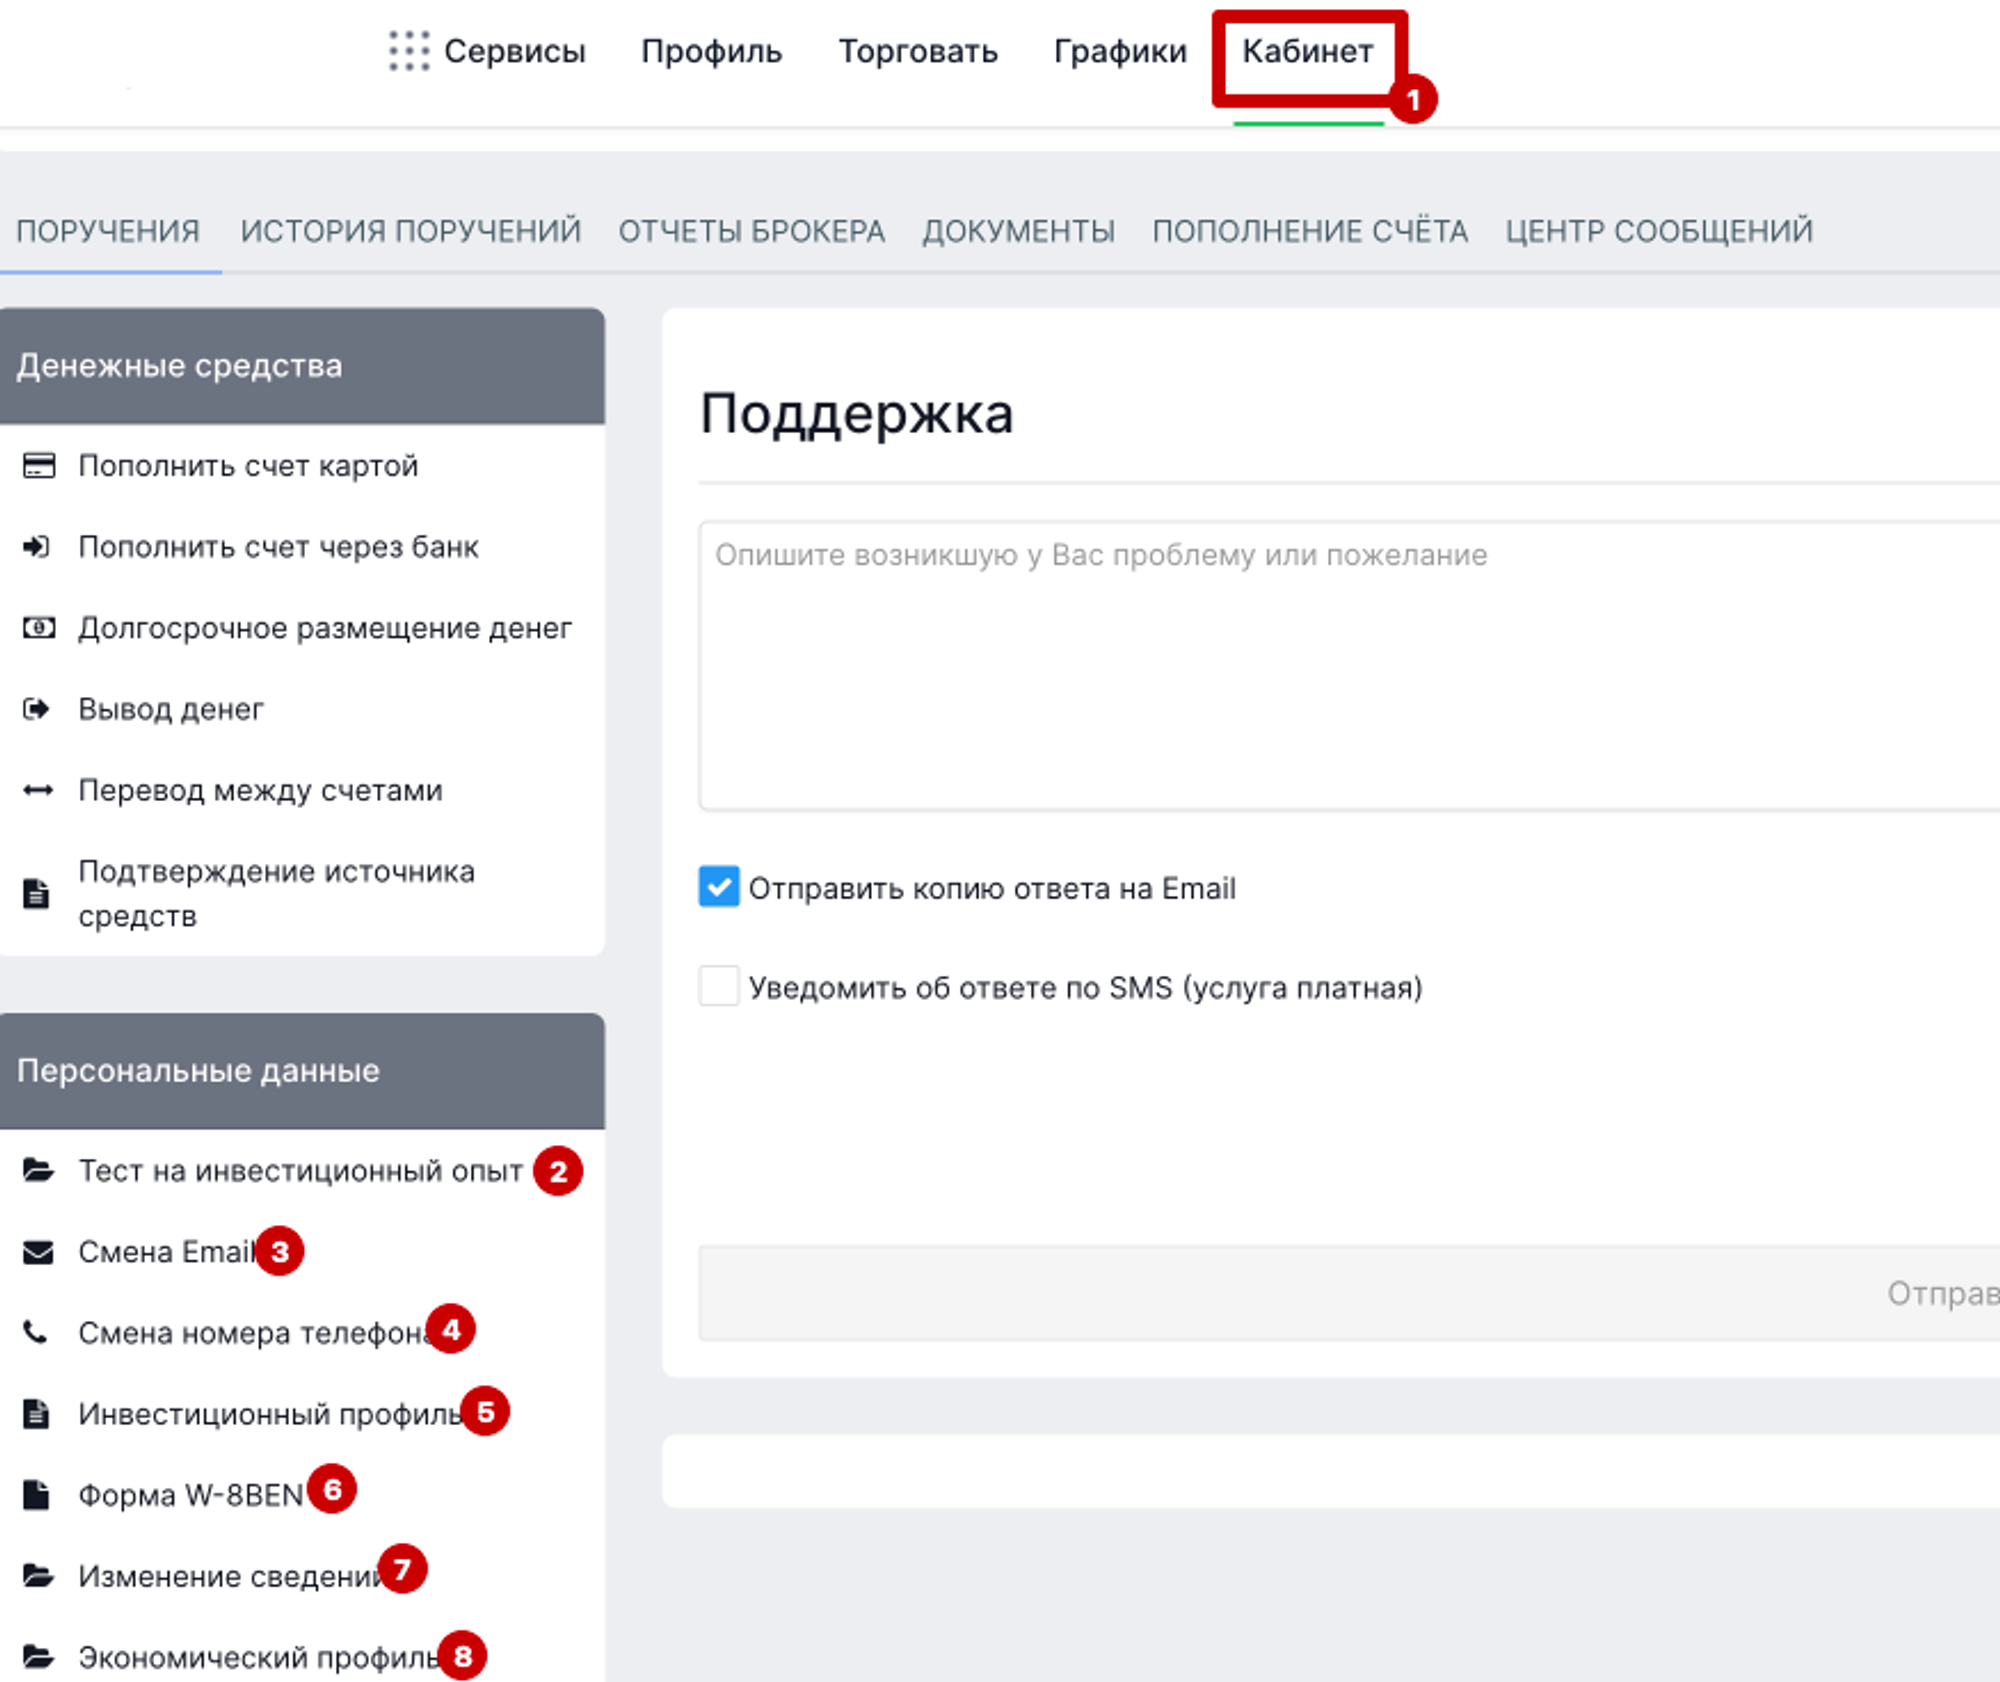Open the Центр сообщений tab
Image resolution: width=2000 pixels, height=1682 pixels.
coord(1659,231)
